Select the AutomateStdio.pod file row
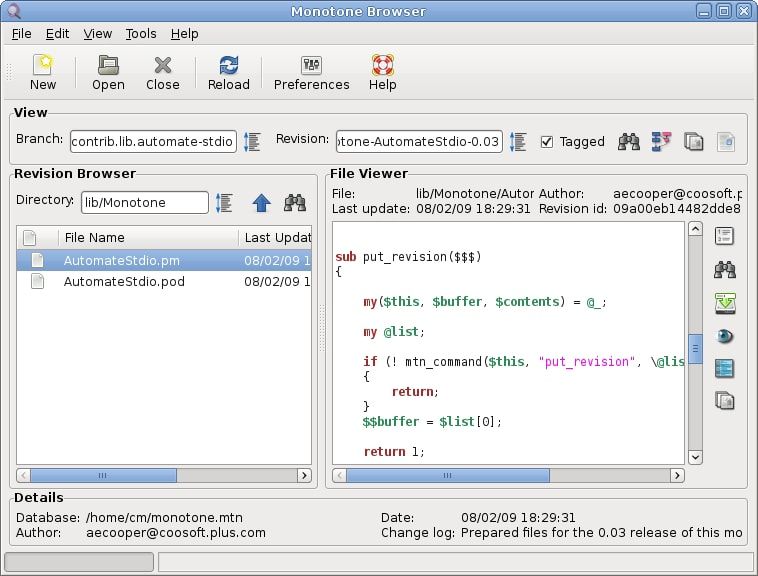Screen dimensions: 758x576 pos(124,282)
